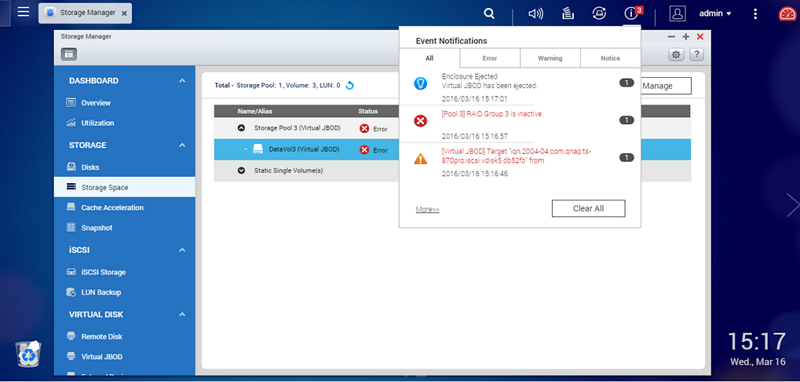Collapse Storage Pool 3 row
Screen dimensions: 800x382
(242, 128)
